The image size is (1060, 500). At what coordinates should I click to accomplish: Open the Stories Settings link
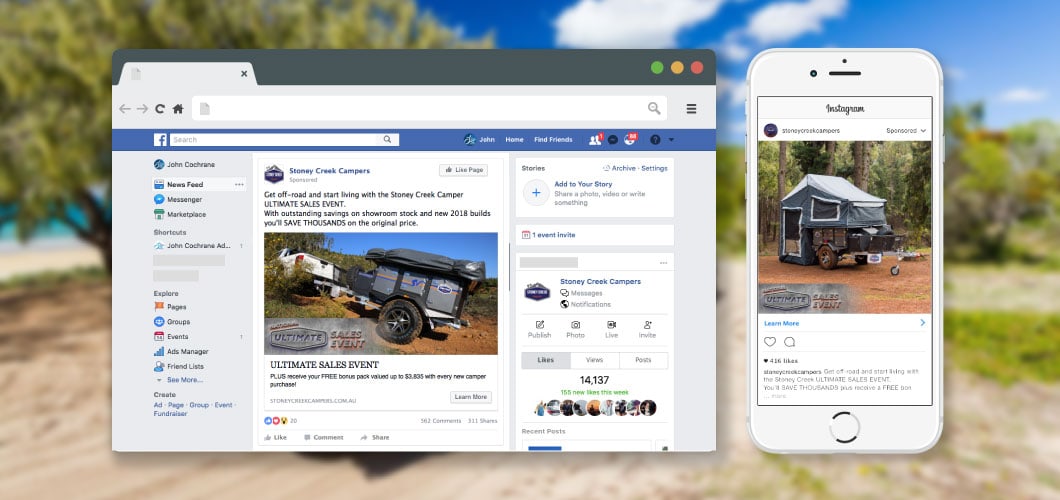click(654, 168)
